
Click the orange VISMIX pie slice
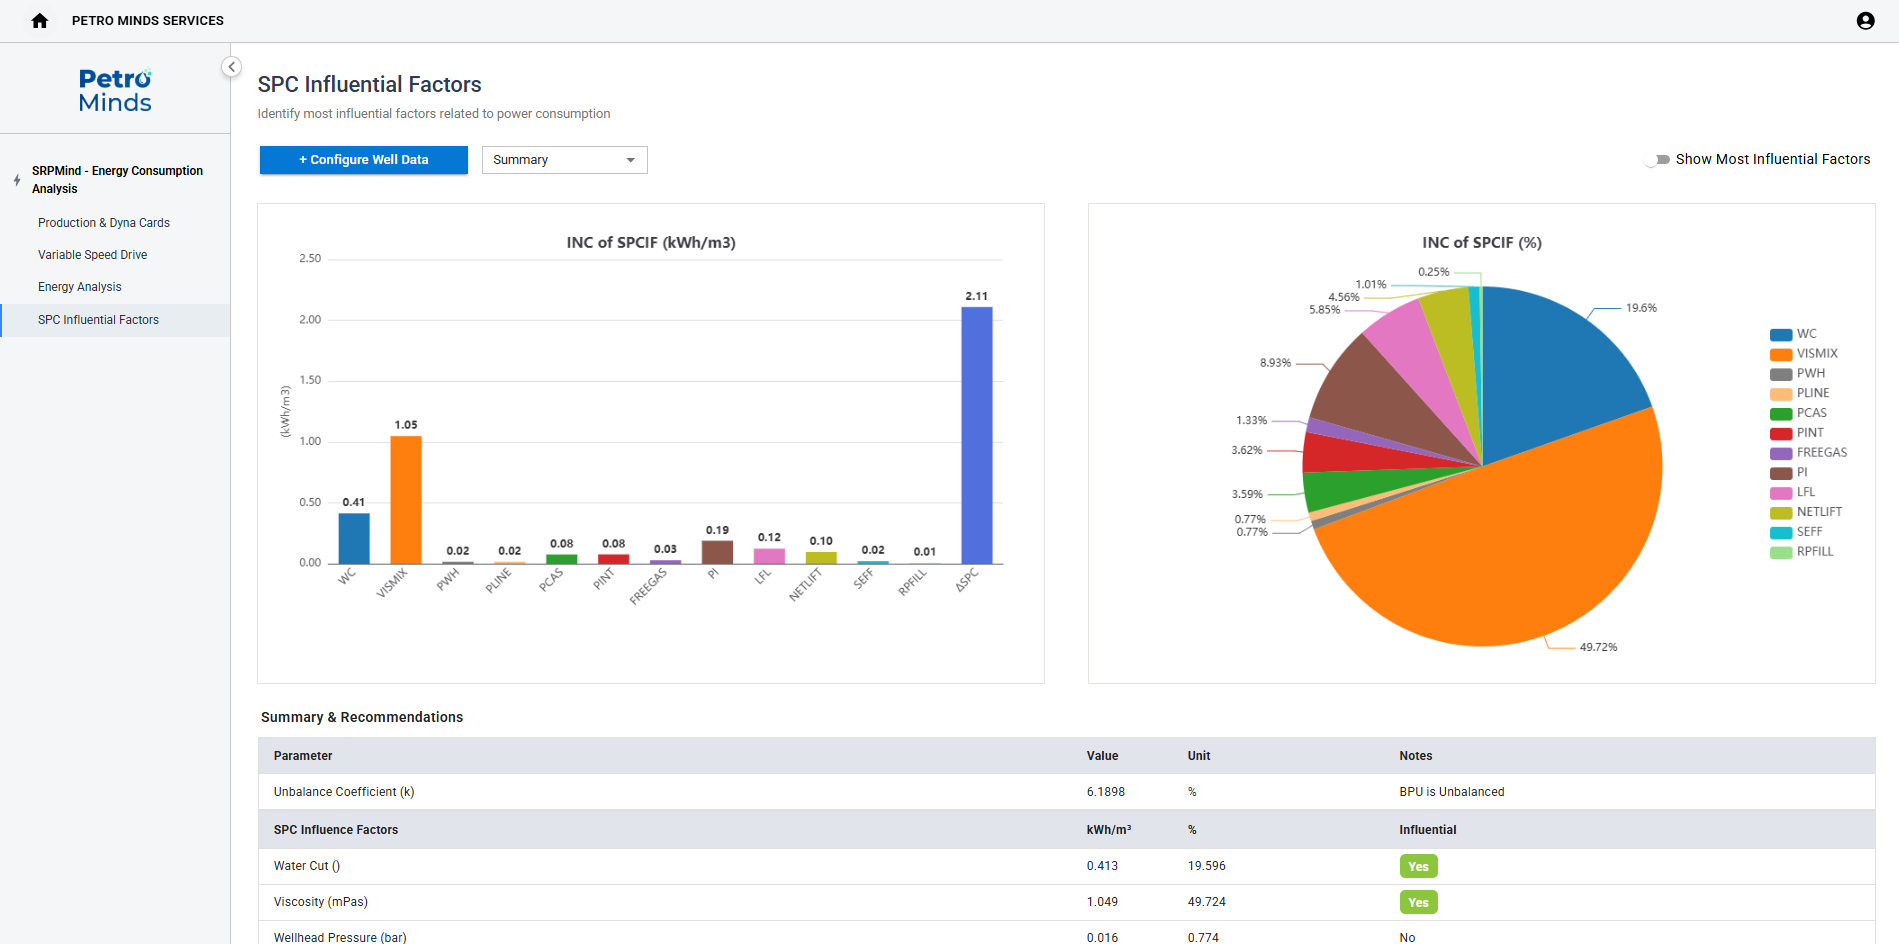tap(1500, 560)
